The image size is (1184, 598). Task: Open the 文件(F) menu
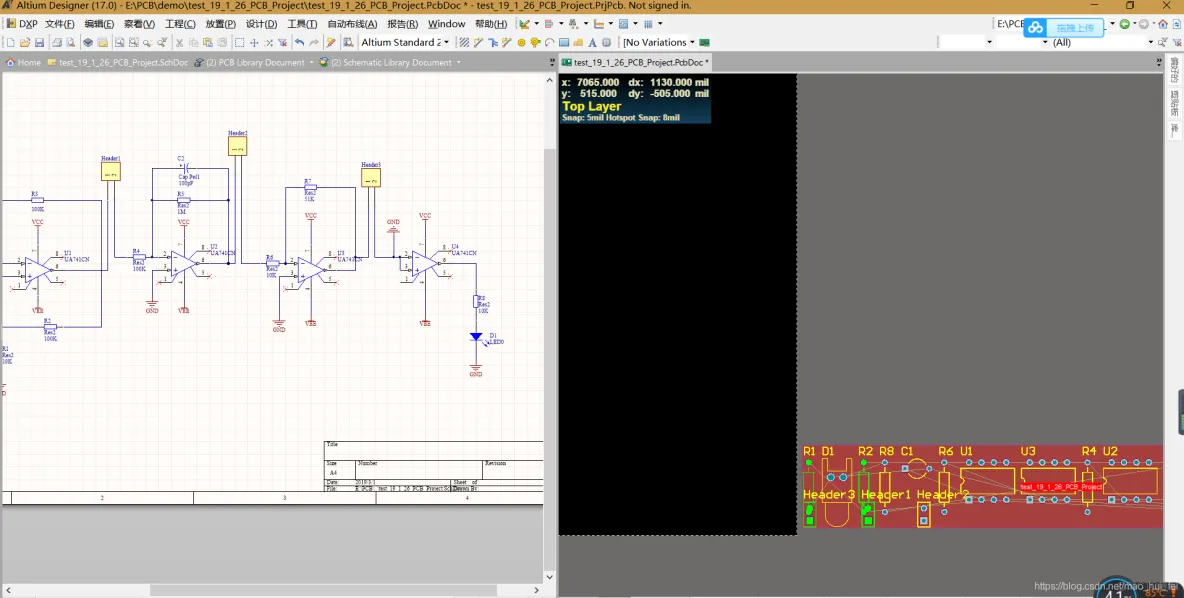[59, 23]
